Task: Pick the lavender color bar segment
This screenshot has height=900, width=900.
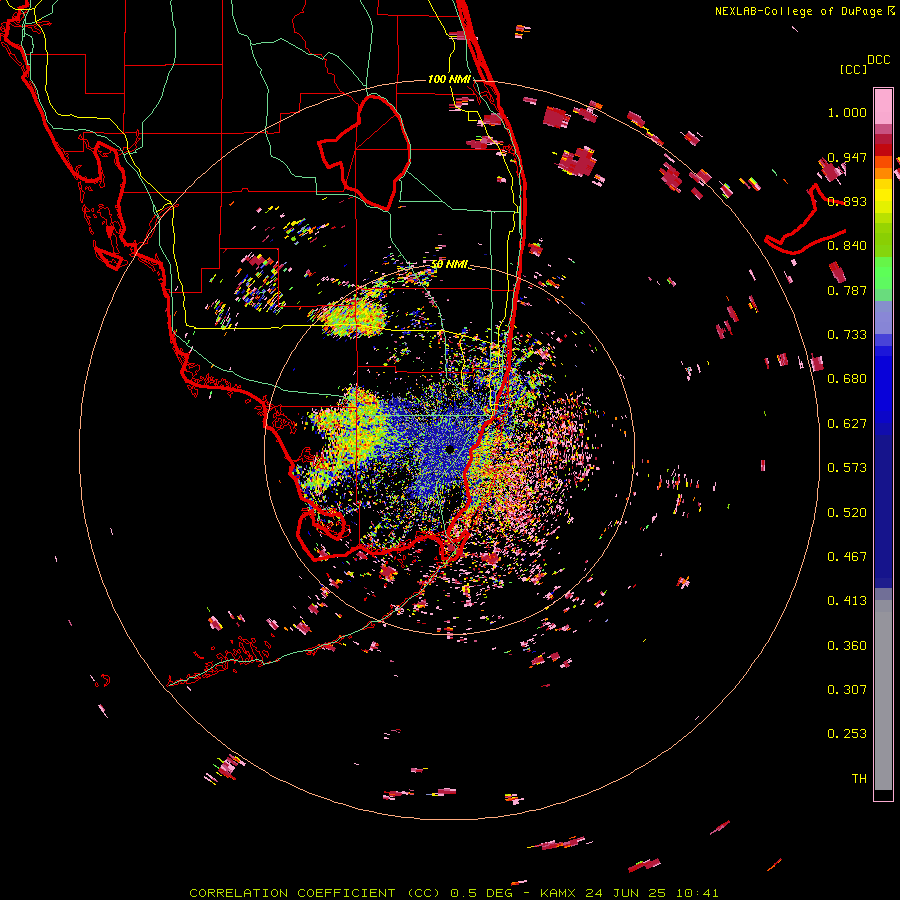Action: click(883, 317)
